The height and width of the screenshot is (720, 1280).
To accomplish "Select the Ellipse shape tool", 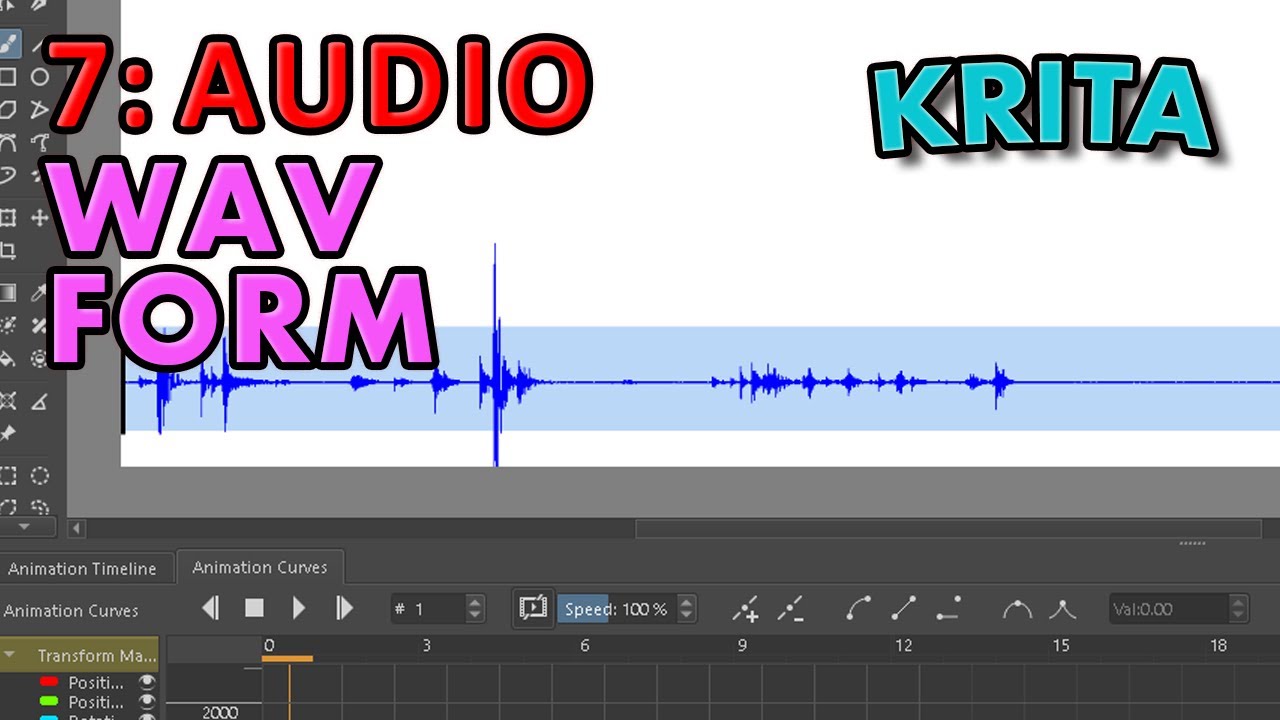I will click(40, 77).
